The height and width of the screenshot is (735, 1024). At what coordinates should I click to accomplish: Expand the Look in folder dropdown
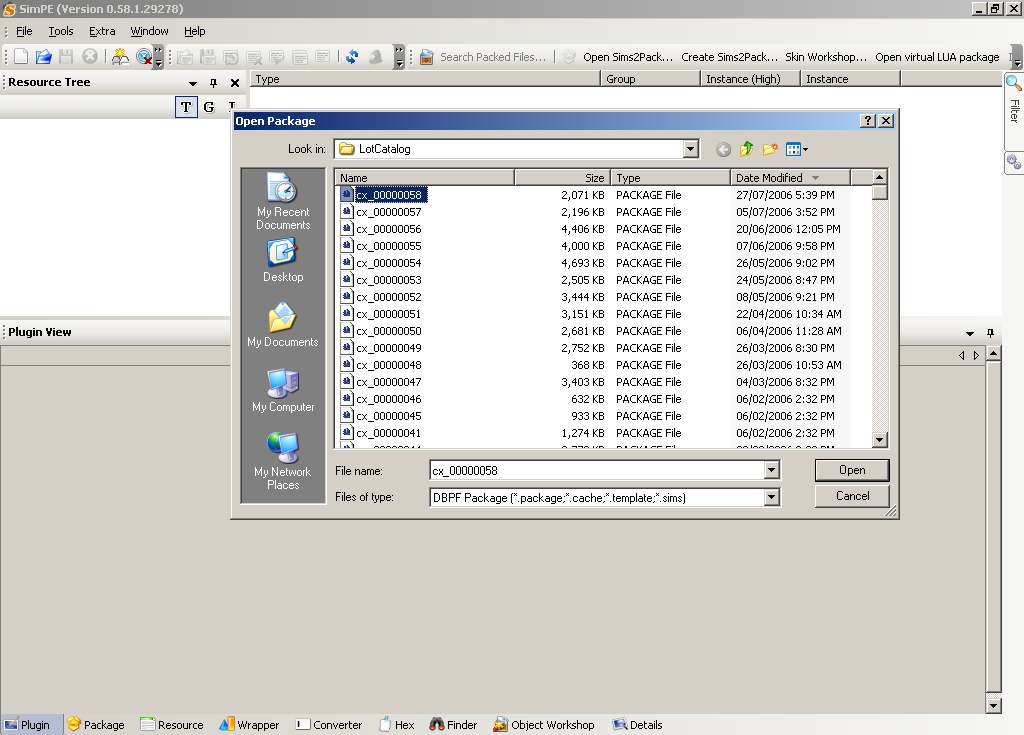(690, 149)
